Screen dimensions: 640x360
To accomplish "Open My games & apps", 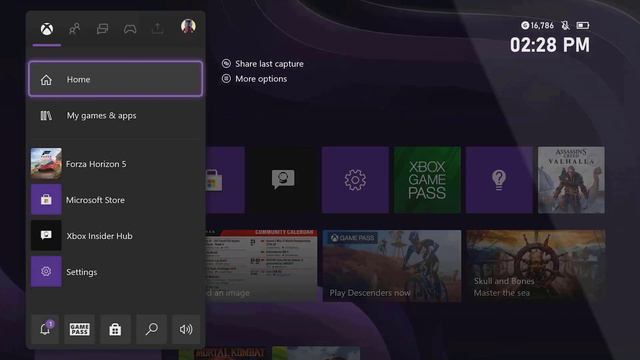I will (116, 116).
